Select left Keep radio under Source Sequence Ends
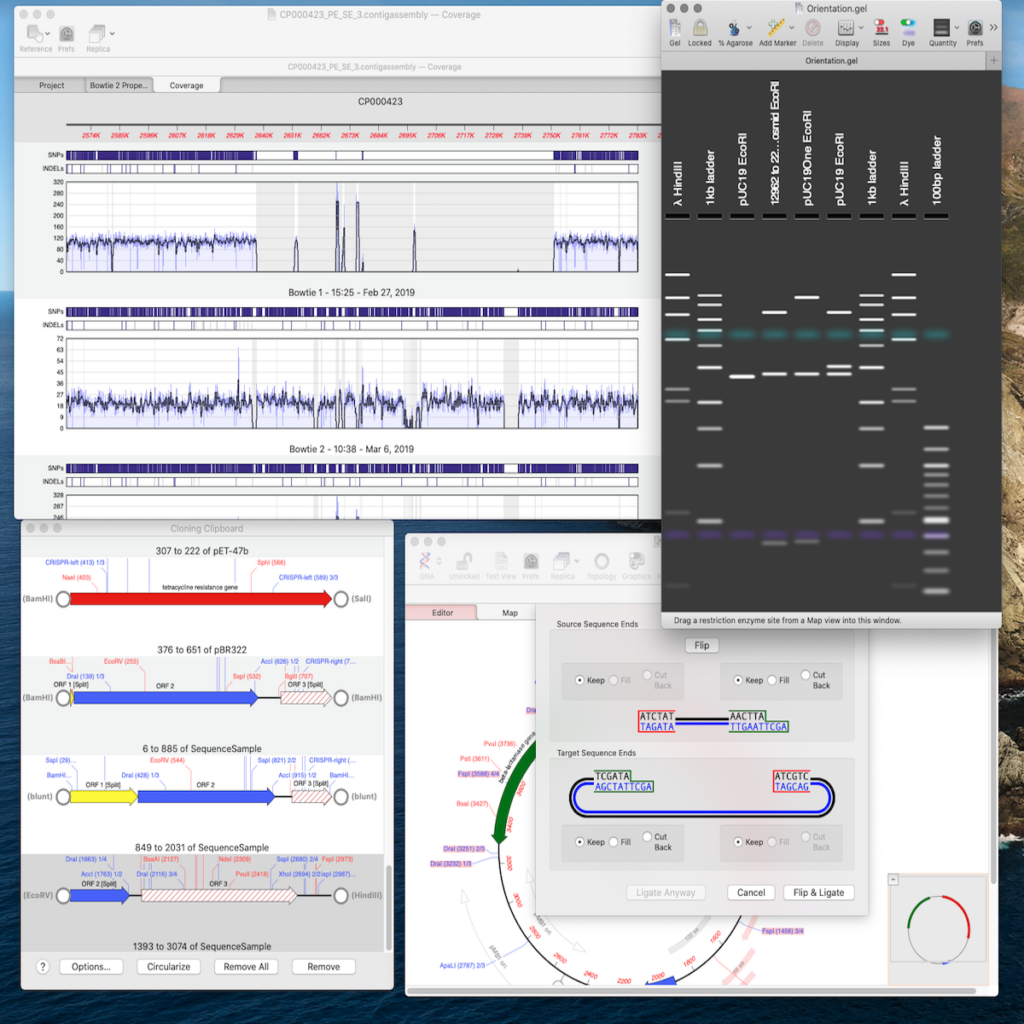This screenshot has height=1024, width=1024. (579, 680)
